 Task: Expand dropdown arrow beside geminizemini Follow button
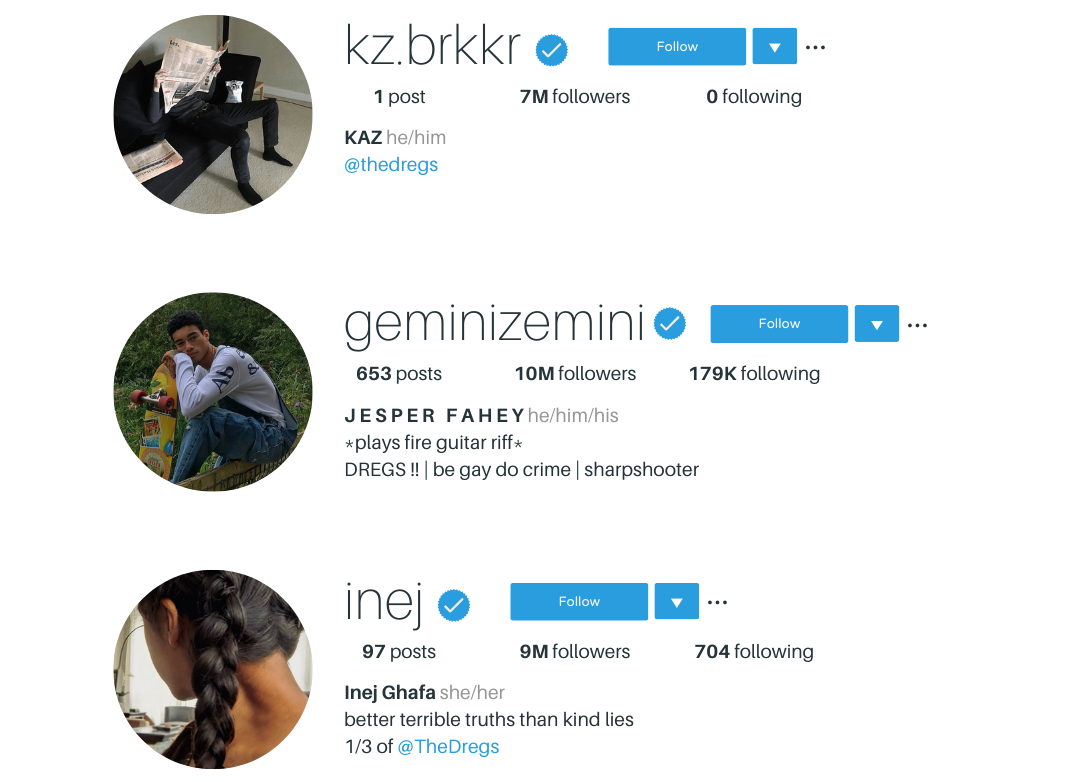click(877, 323)
